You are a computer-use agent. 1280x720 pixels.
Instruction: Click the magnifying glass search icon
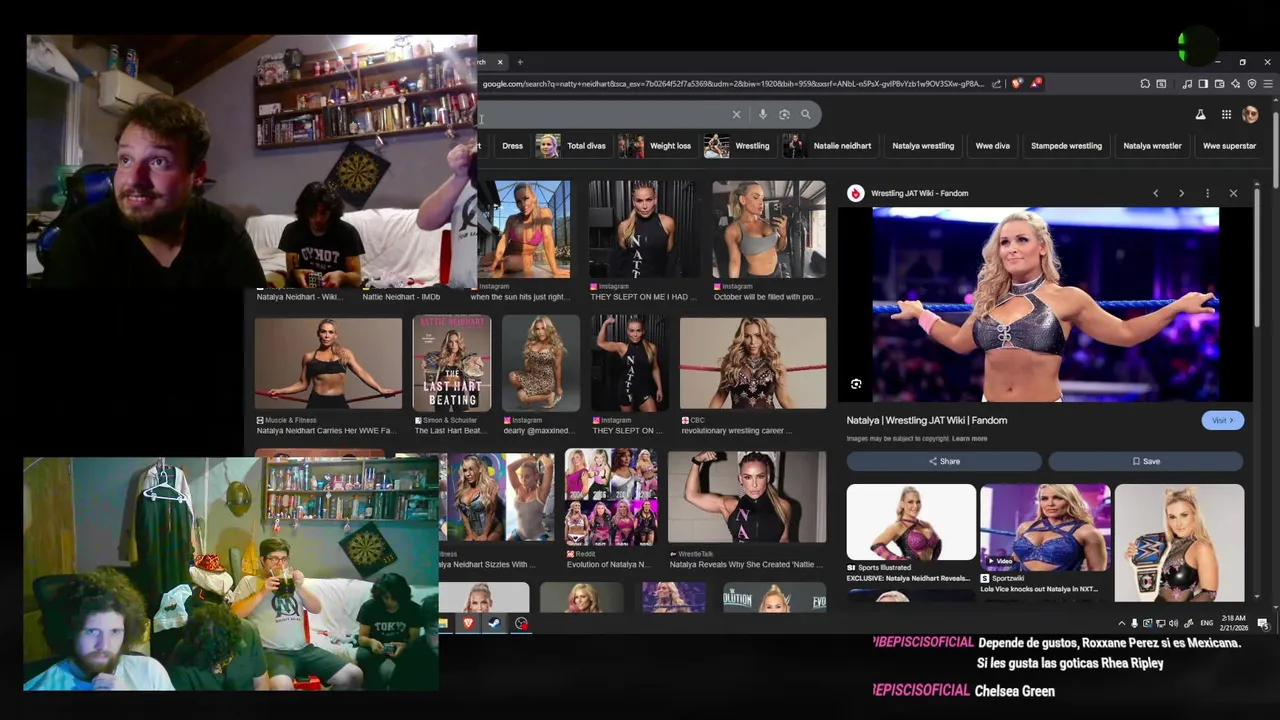pyautogui.click(x=806, y=114)
